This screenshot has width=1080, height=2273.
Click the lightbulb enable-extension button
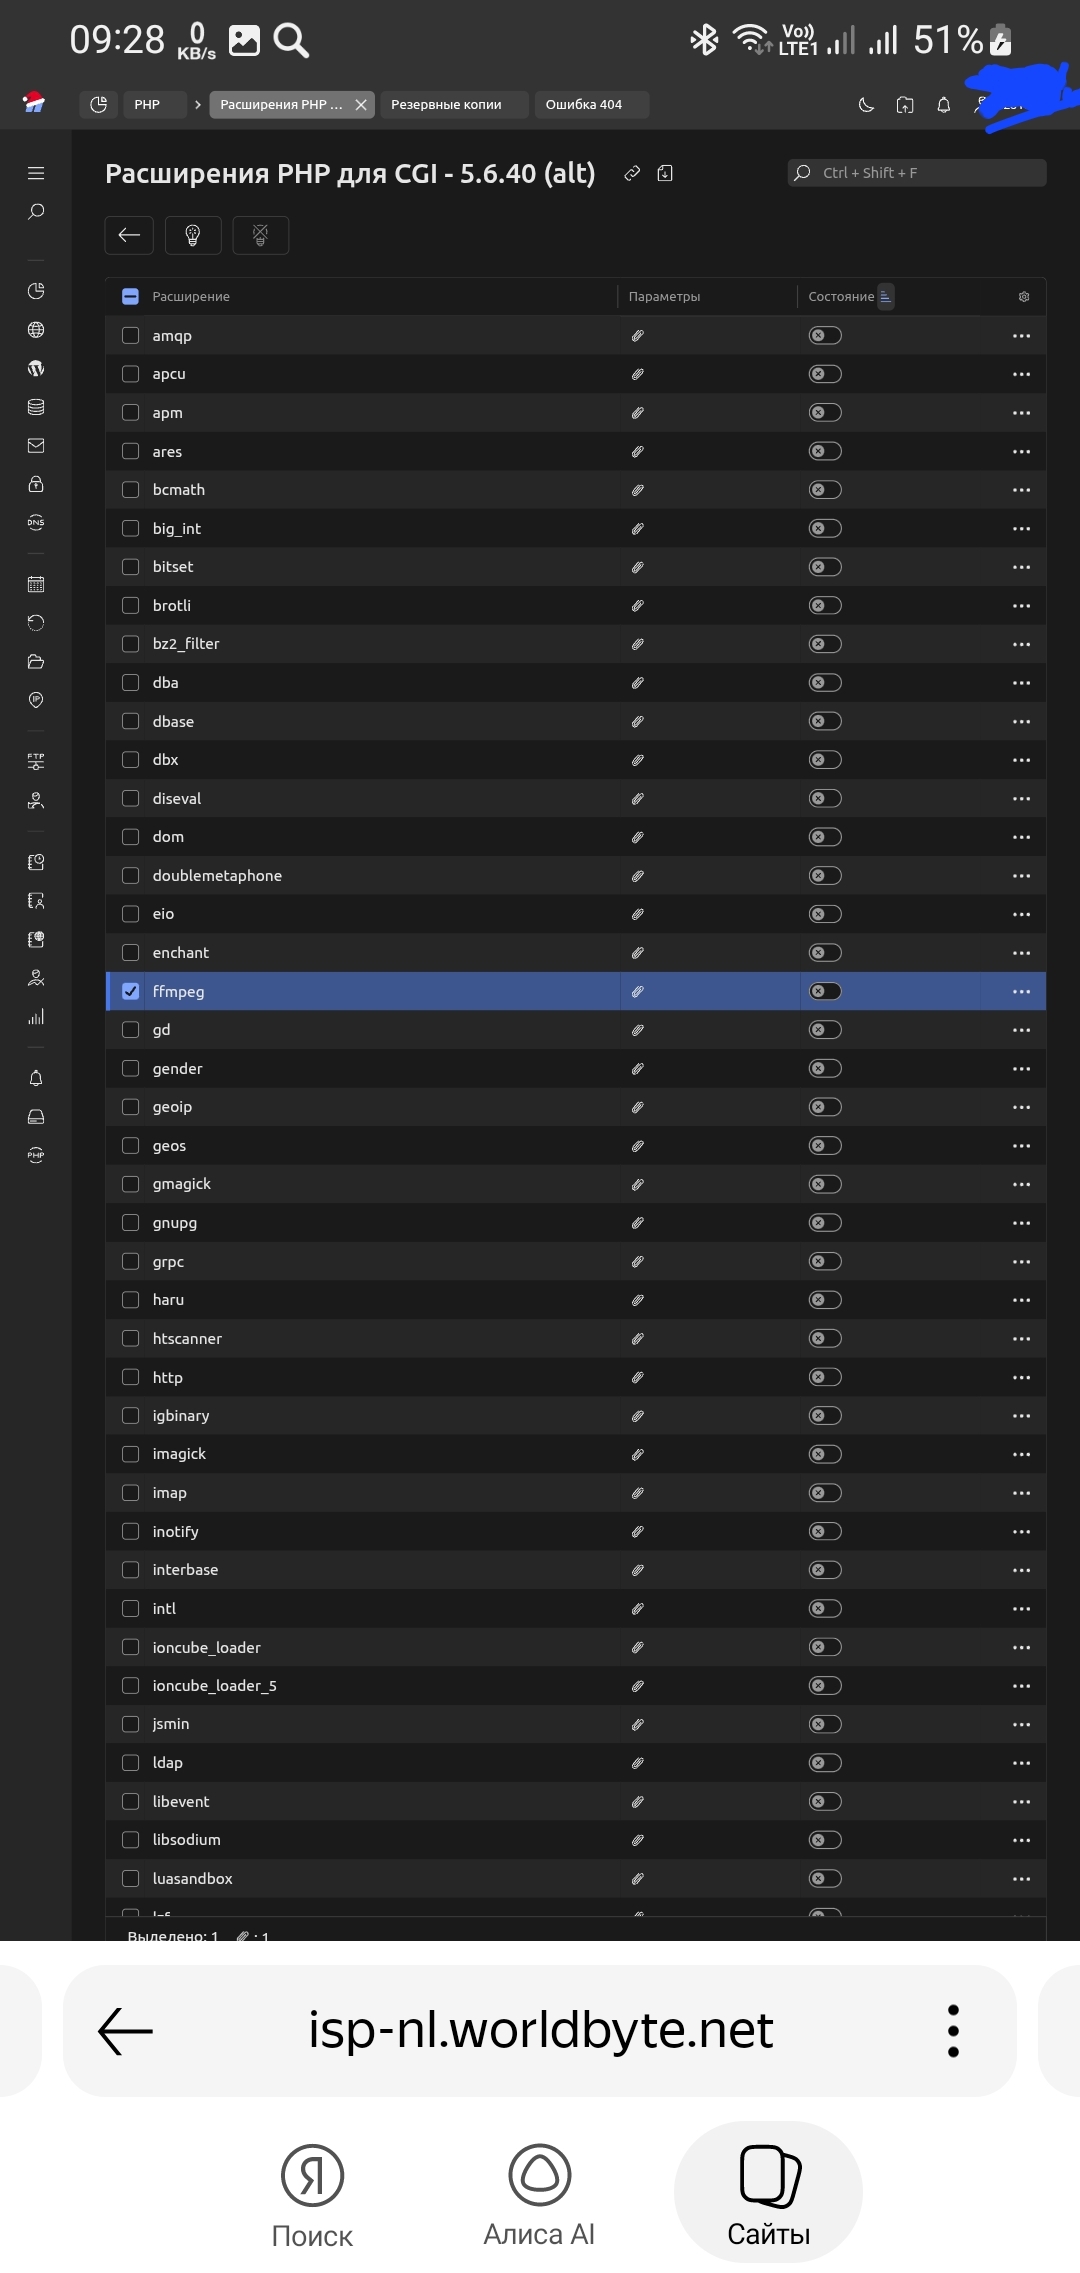pos(193,235)
